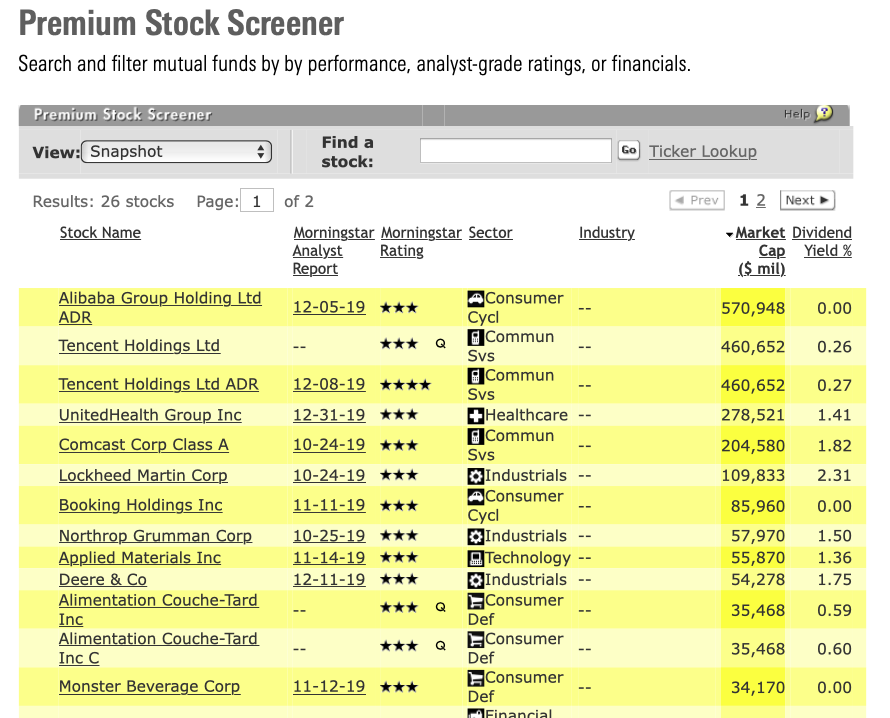Open Tencent ADR analyst report 12-08-19
890x718 pixels.
click(x=329, y=384)
